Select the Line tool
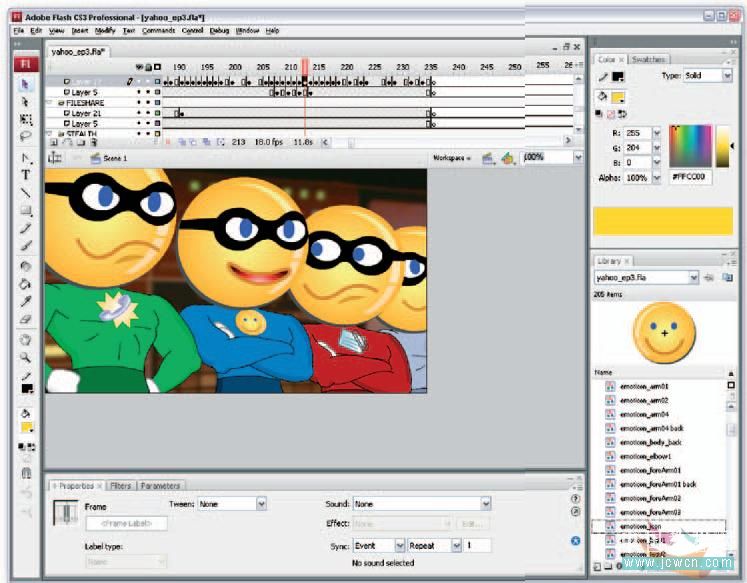747x583 pixels. (26, 193)
